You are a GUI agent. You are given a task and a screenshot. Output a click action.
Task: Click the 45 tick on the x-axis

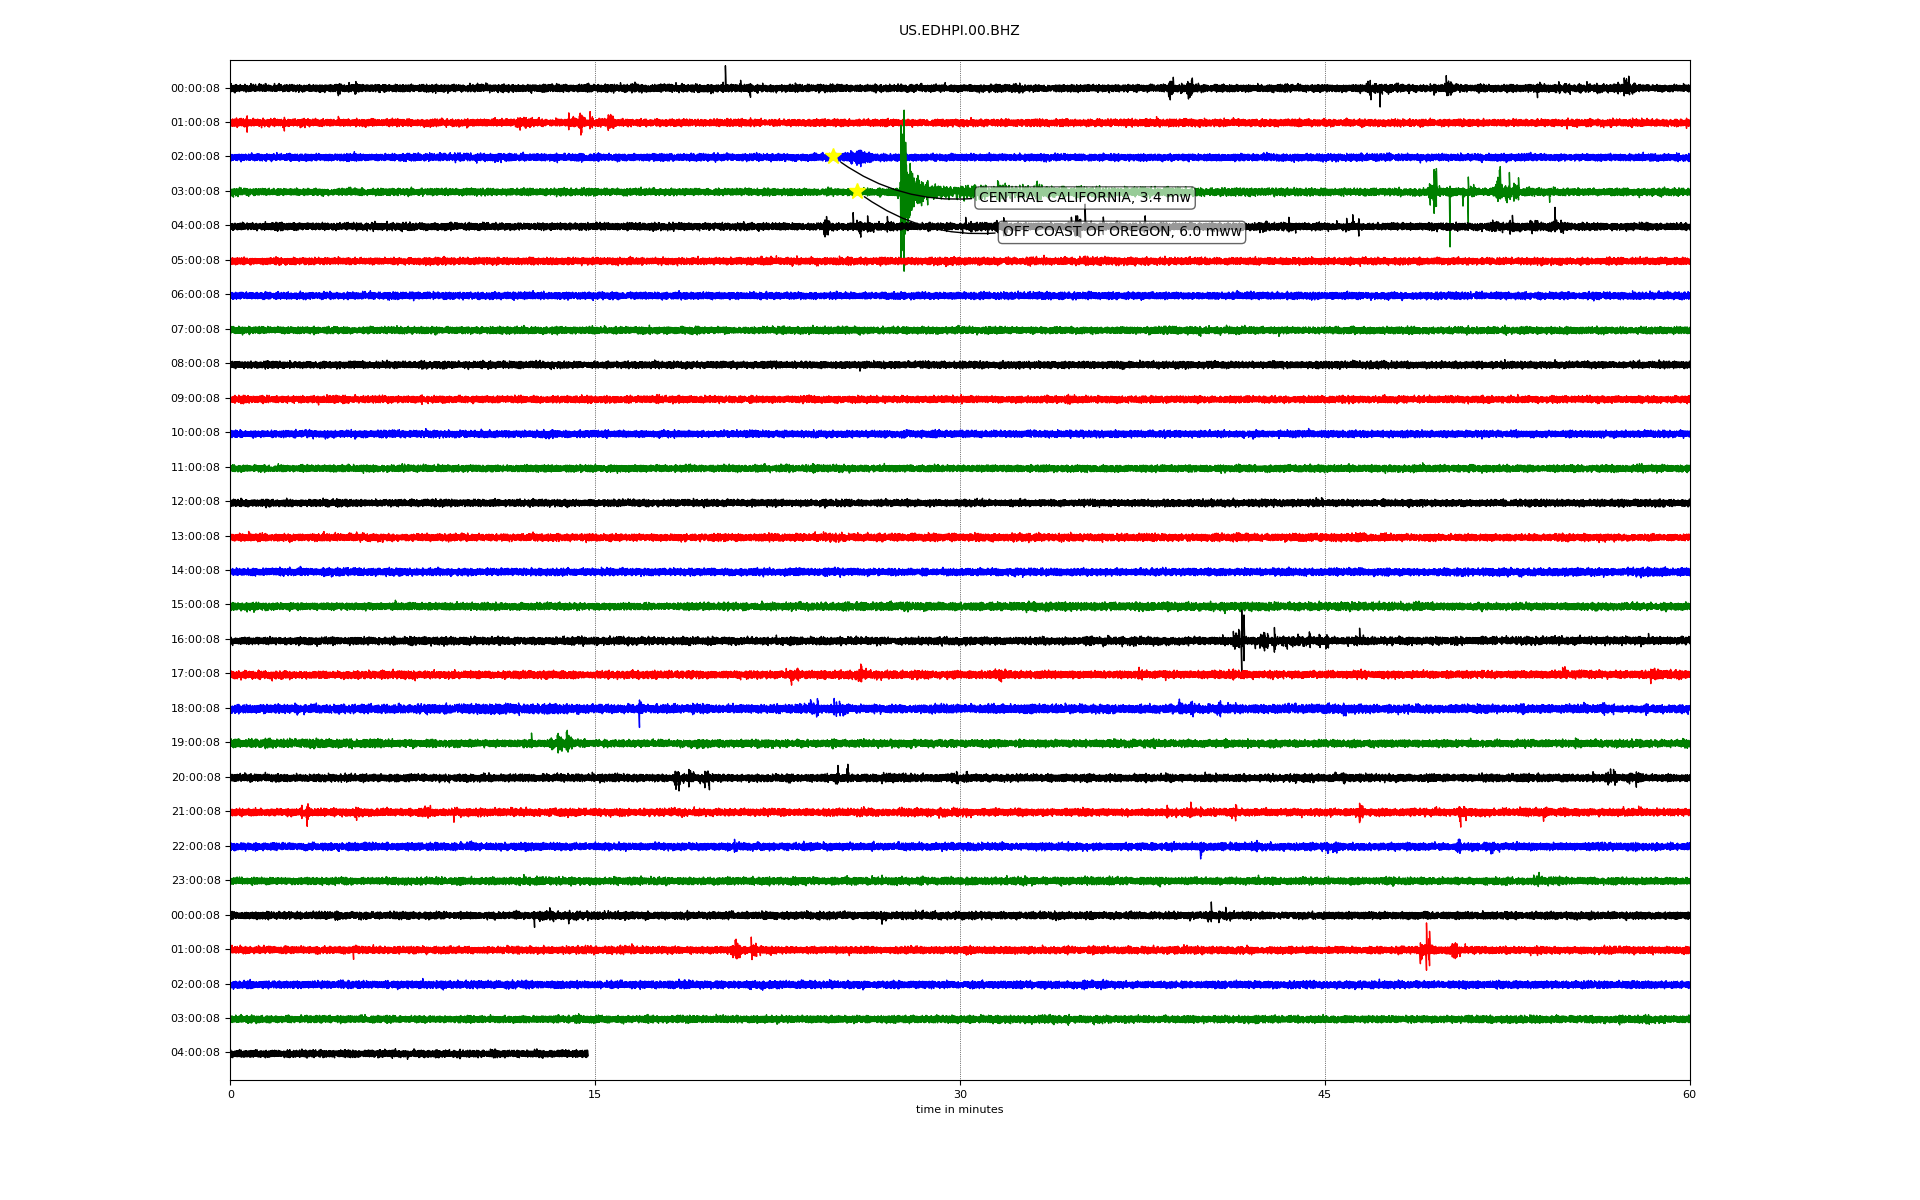click(x=1324, y=1094)
